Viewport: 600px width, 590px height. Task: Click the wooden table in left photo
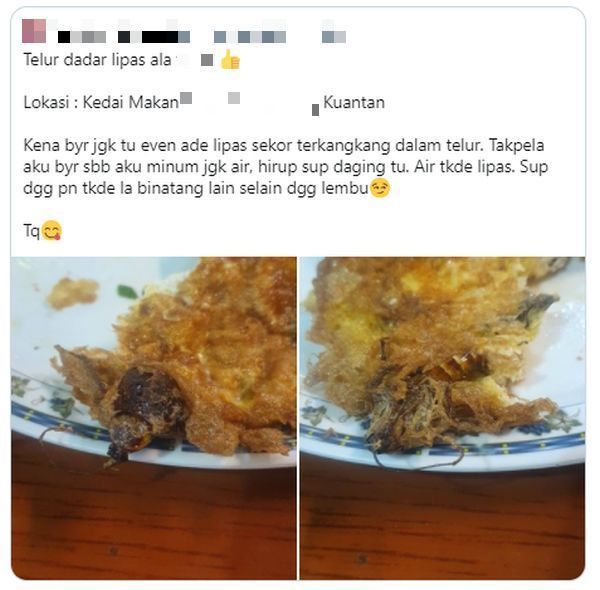[153, 524]
